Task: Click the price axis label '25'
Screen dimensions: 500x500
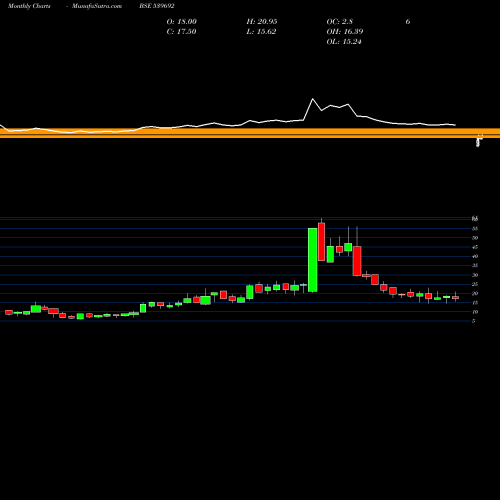Action: (x=475, y=284)
